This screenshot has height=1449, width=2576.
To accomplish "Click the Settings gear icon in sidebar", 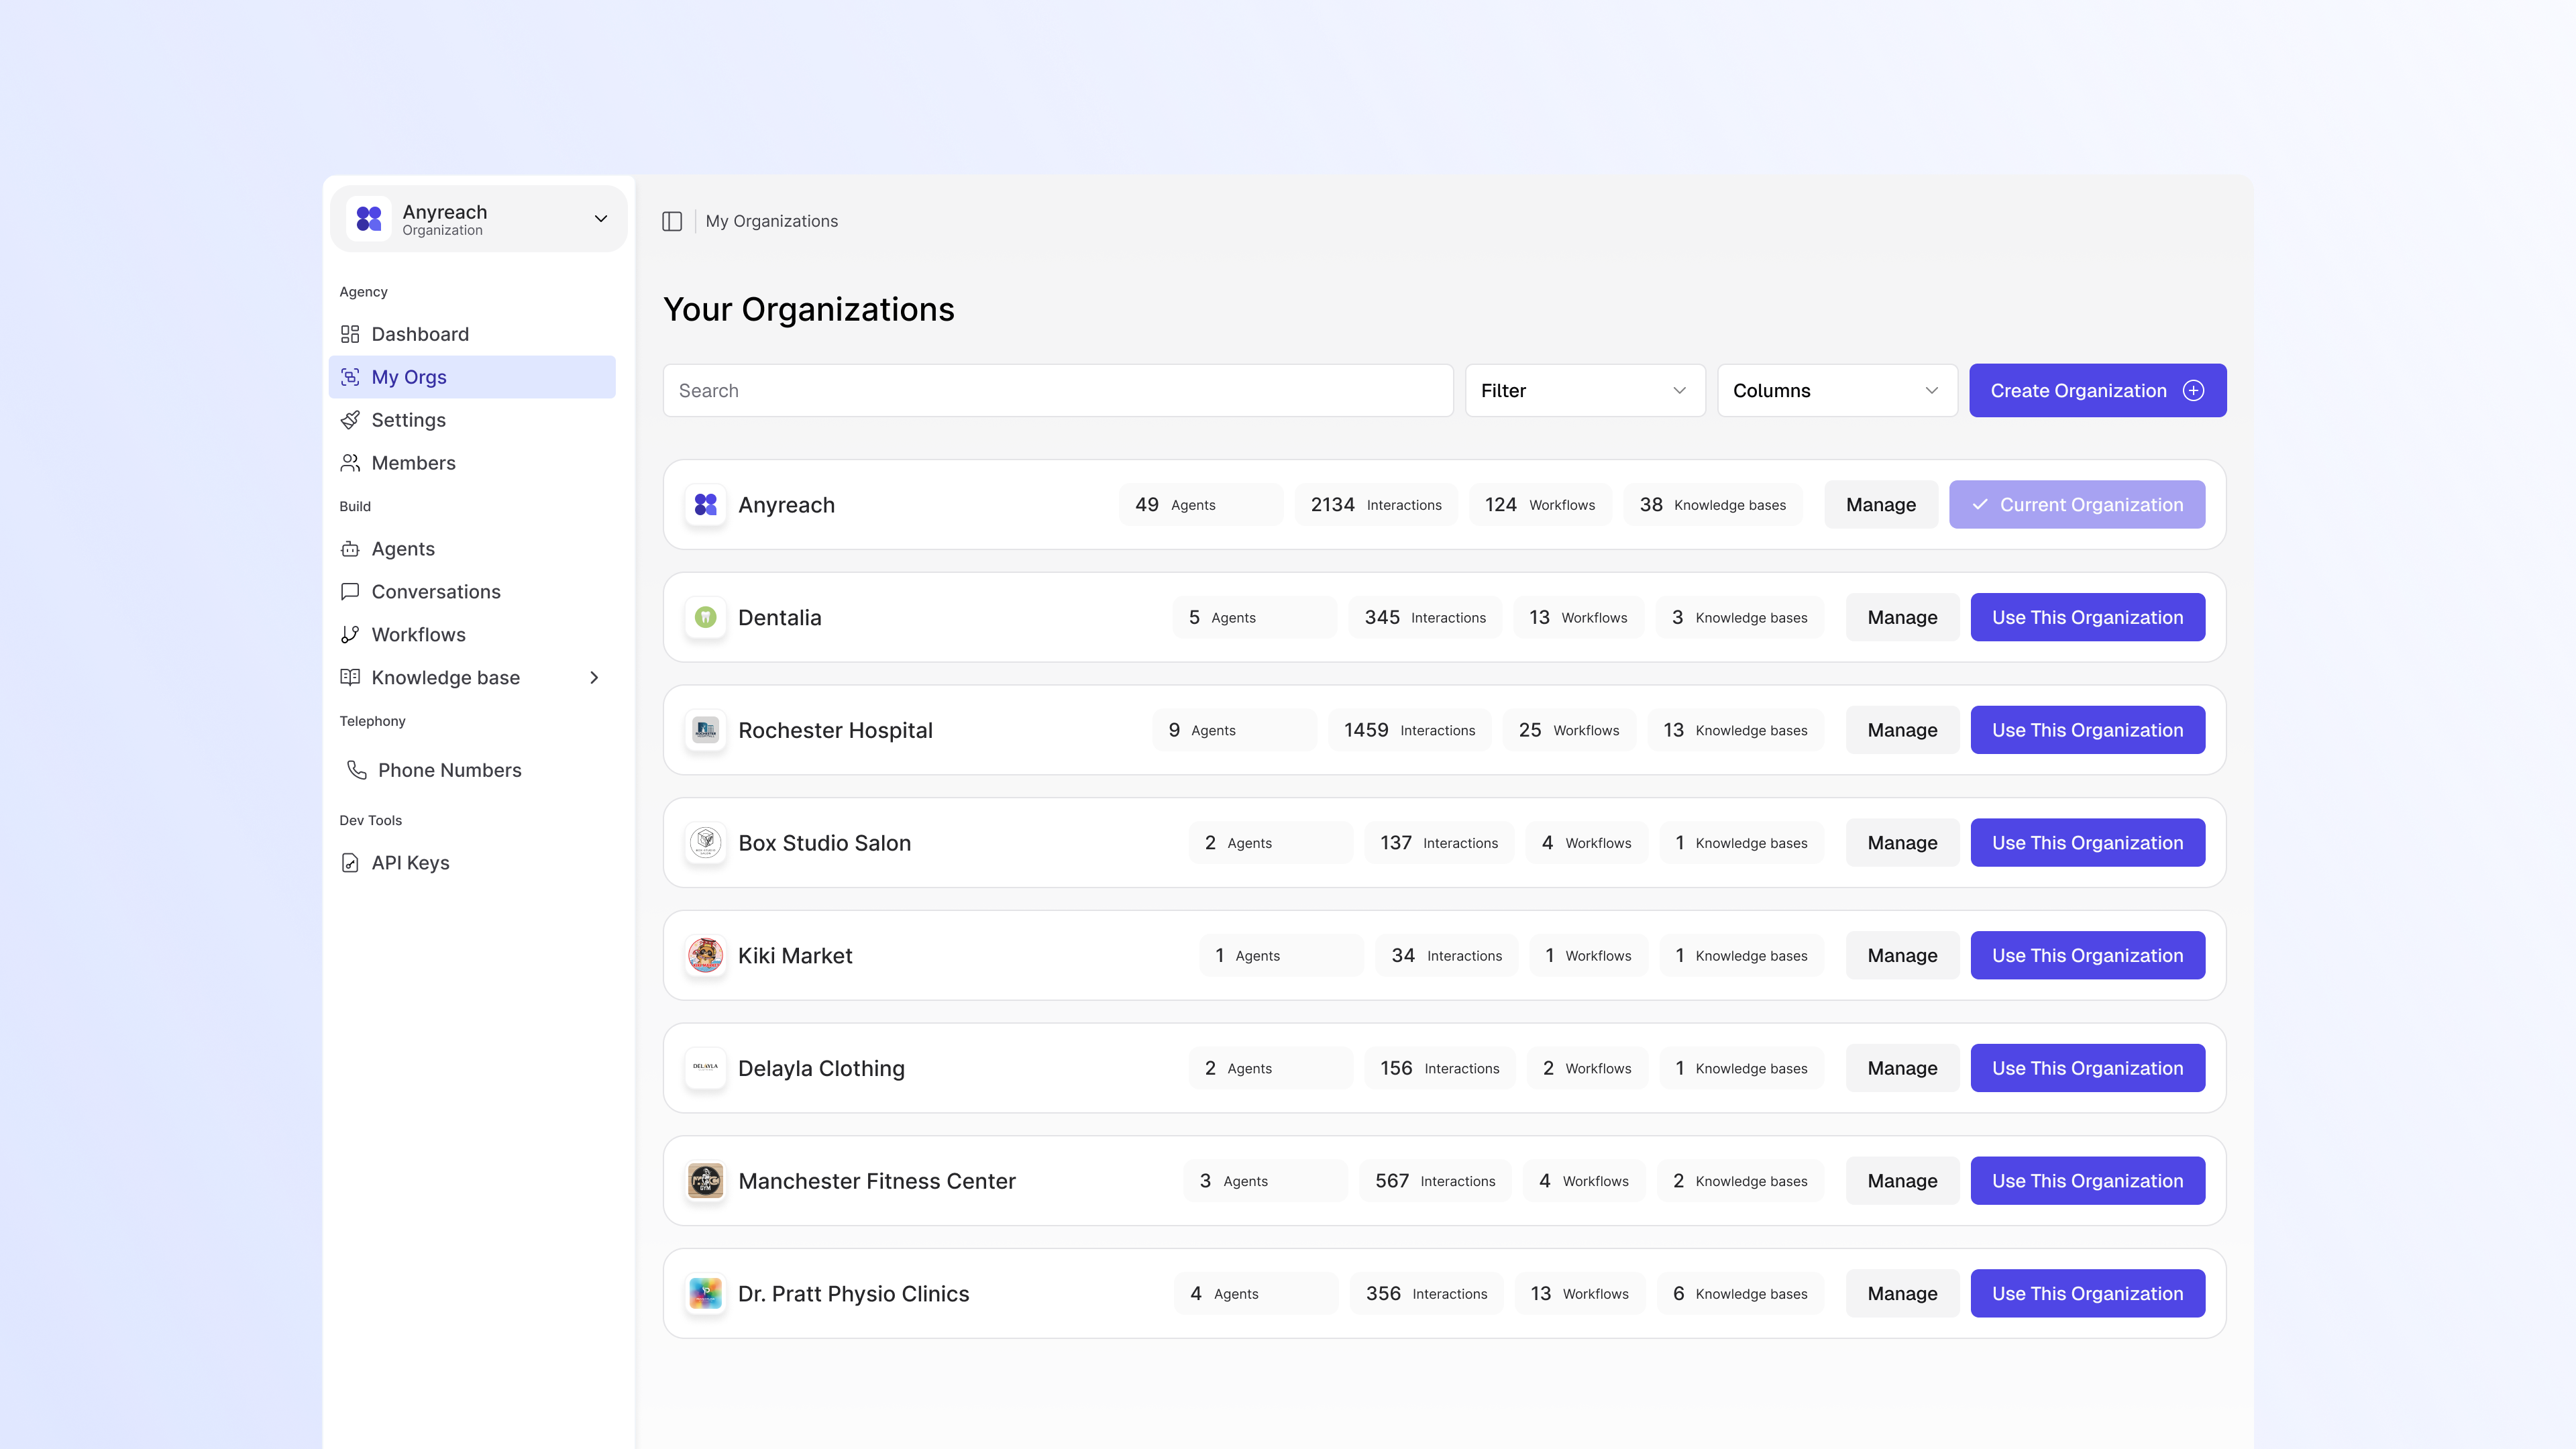I will 350,420.
